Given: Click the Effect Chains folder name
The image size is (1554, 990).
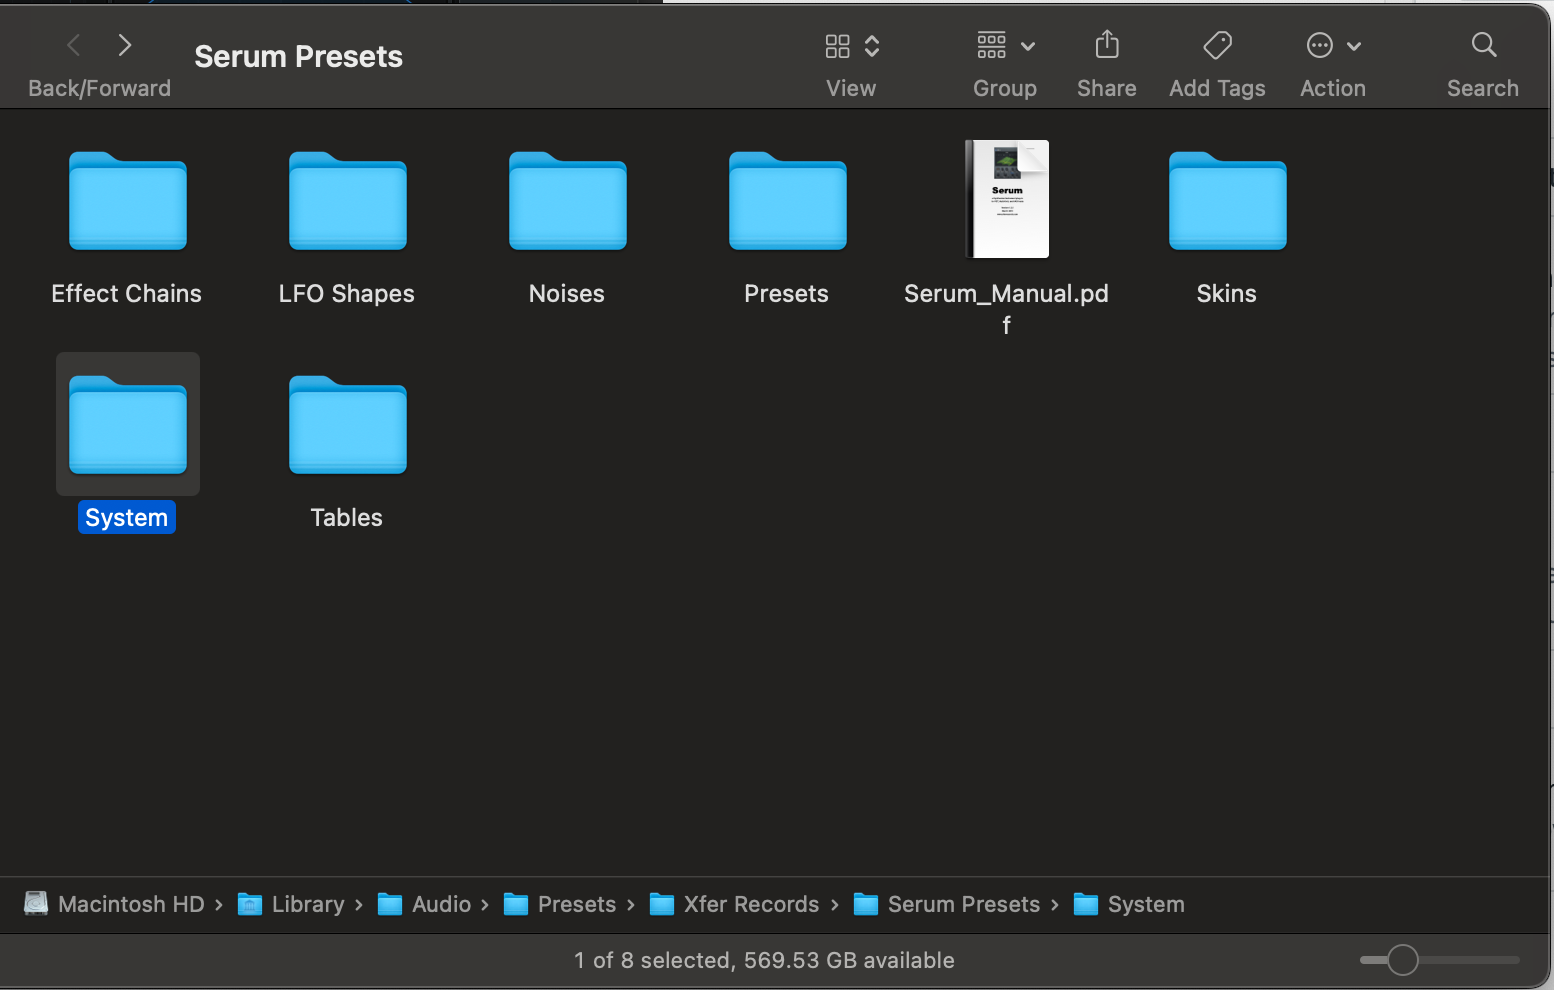Looking at the screenshot, I should coord(127,293).
